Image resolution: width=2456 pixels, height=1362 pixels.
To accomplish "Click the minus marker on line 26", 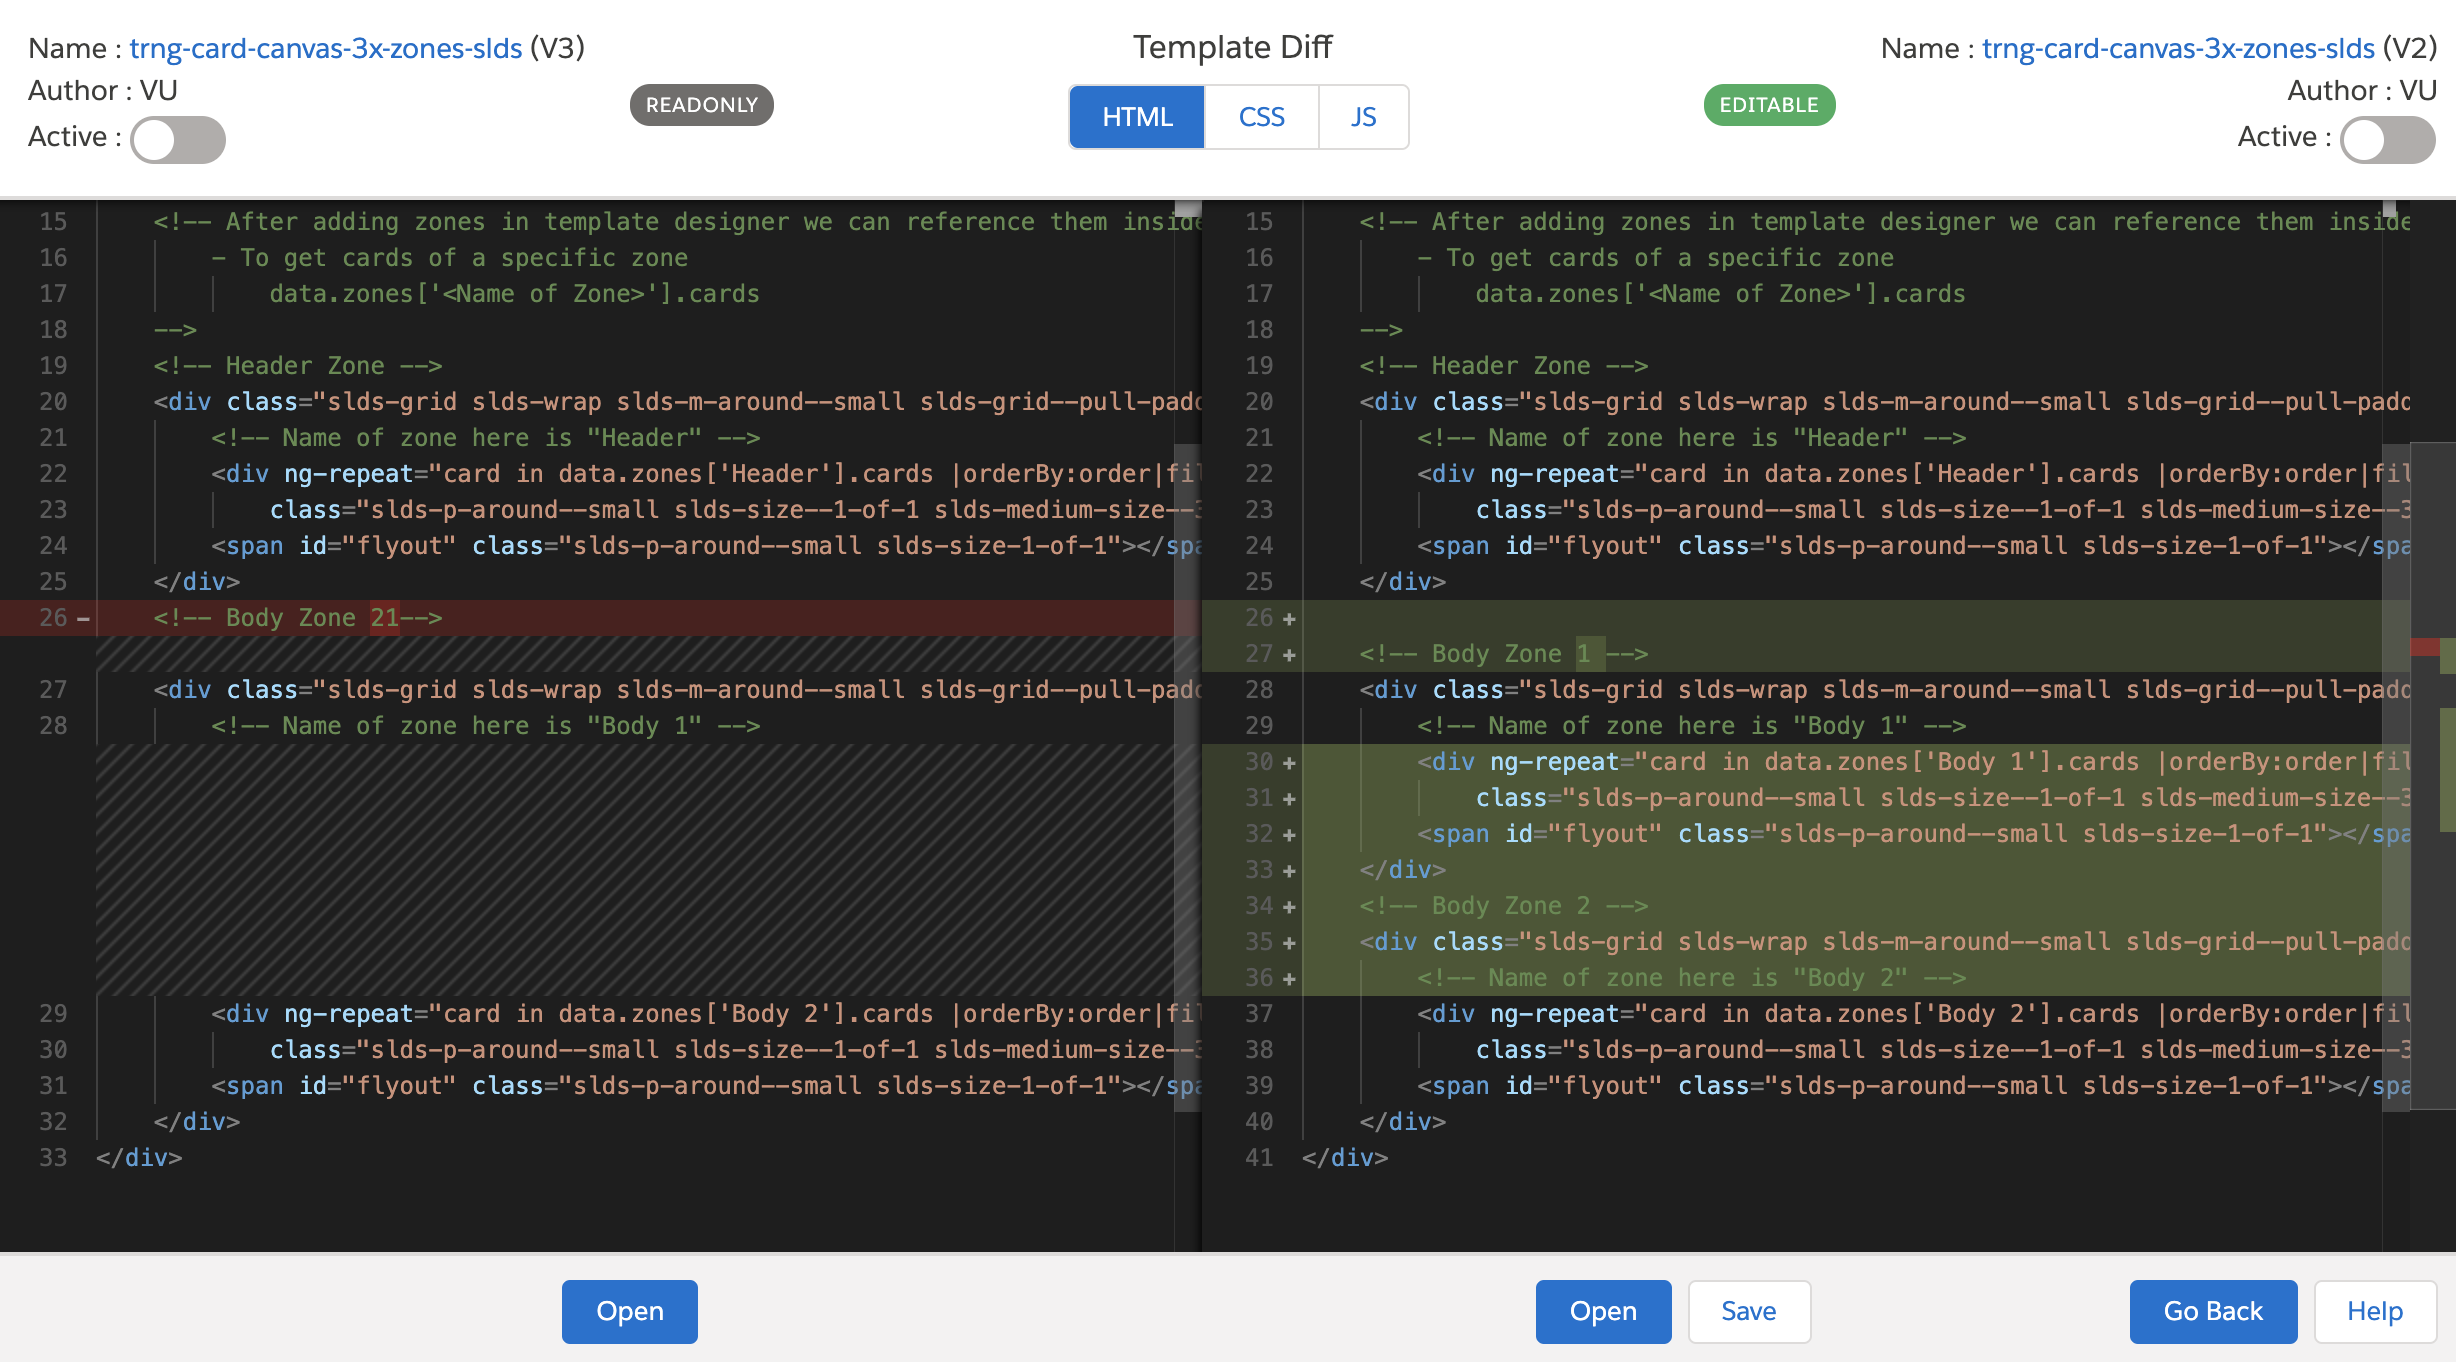I will coord(84,619).
